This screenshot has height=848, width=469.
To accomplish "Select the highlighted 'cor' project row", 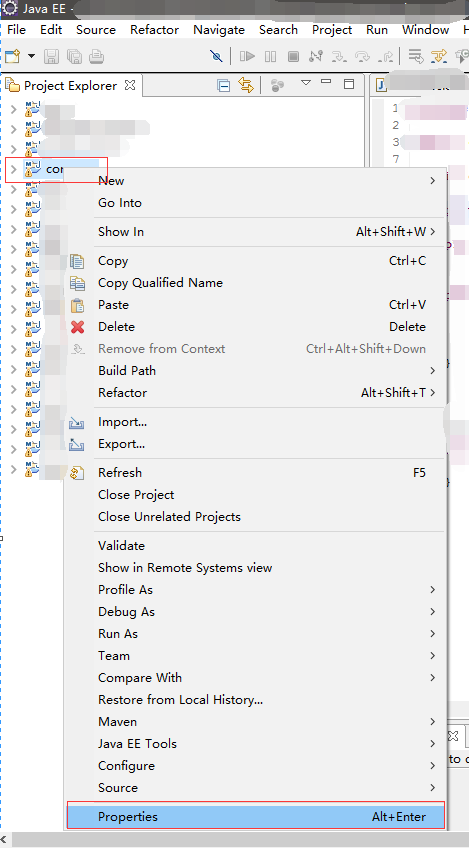I will [x=56, y=169].
